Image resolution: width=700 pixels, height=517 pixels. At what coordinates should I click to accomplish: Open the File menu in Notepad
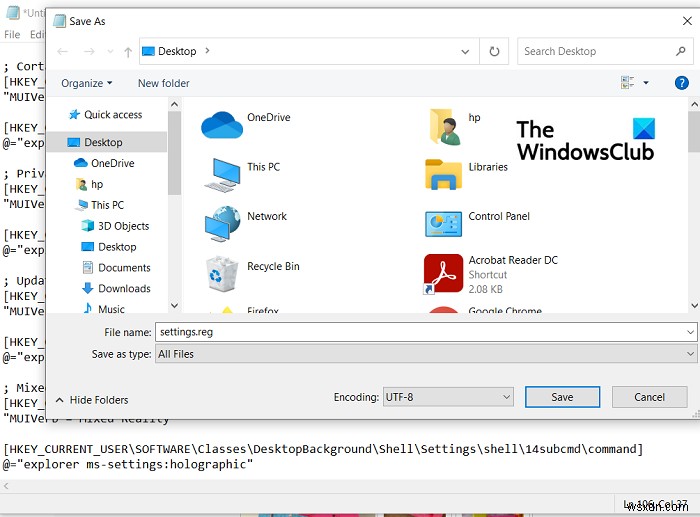[12, 34]
